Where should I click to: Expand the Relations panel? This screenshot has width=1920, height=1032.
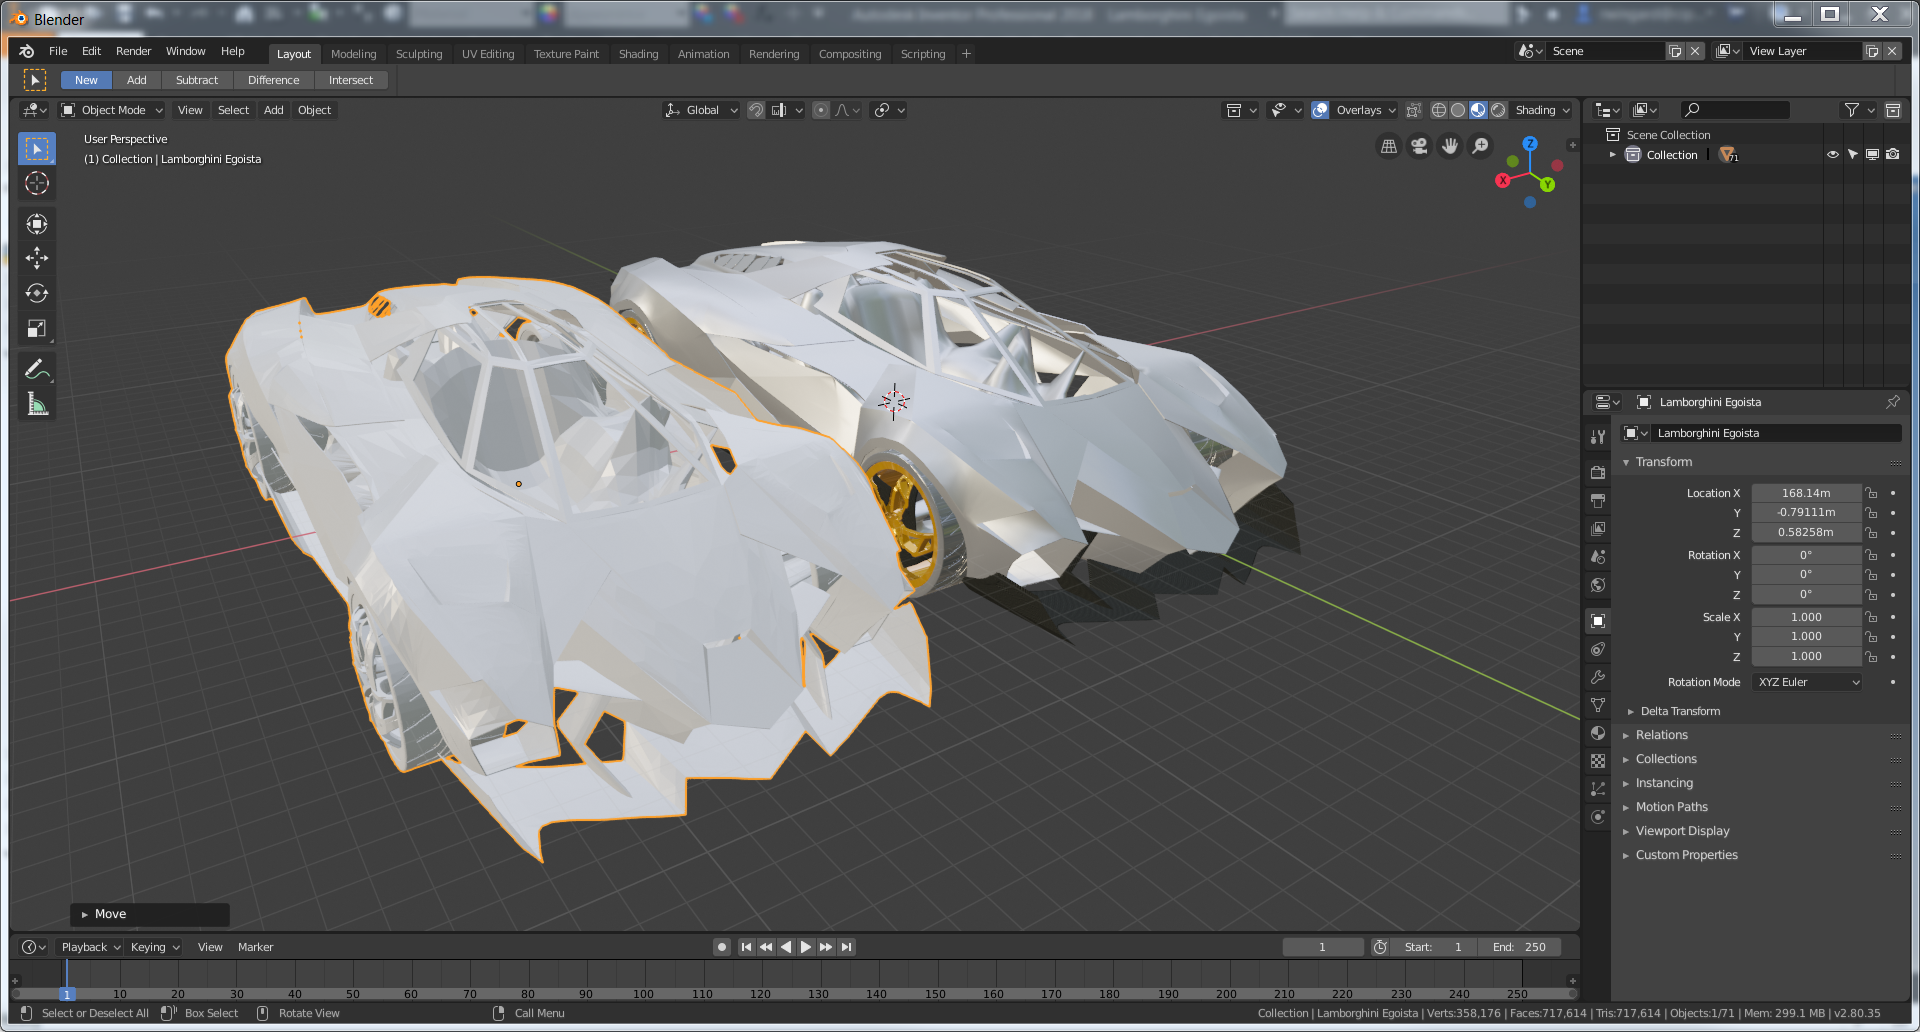tap(1661, 735)
